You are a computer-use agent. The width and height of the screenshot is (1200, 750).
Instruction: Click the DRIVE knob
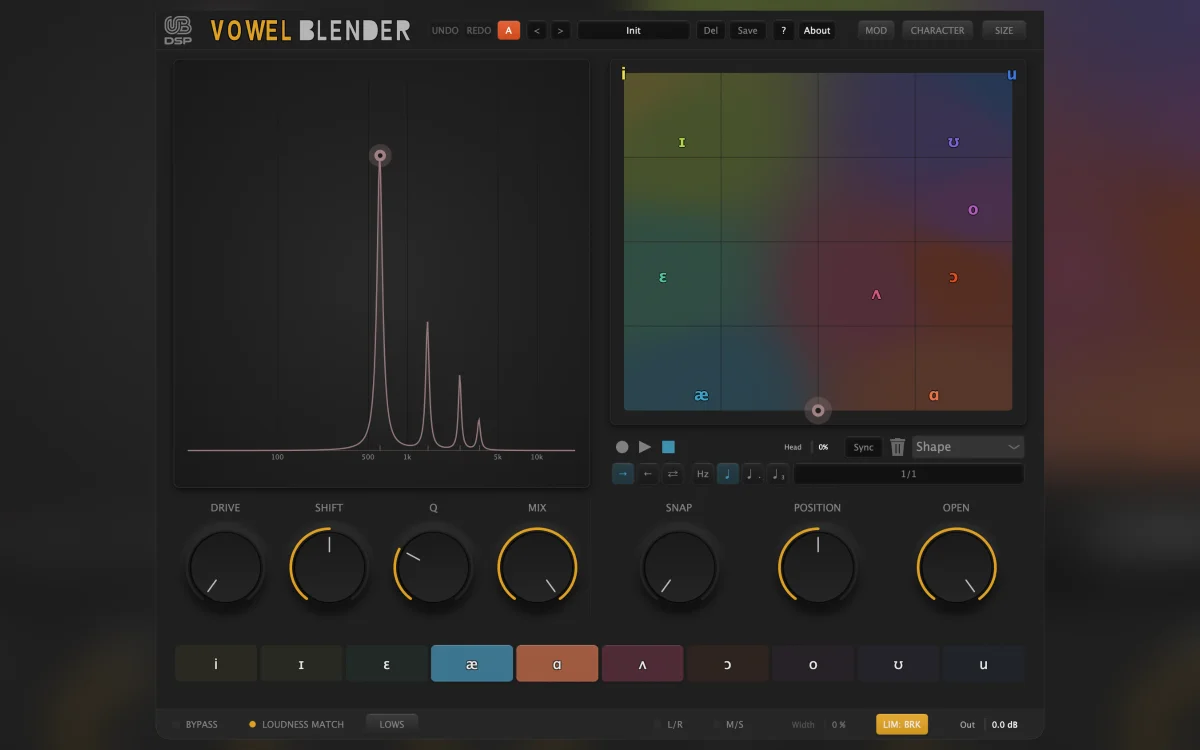(x=225, y=568)
